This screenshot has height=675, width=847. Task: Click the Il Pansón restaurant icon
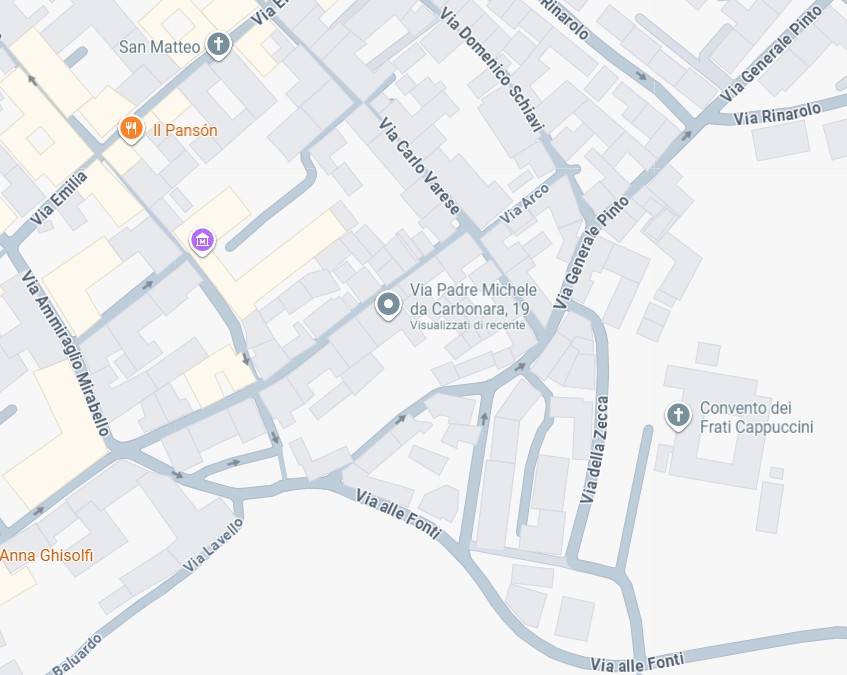tap(131, 130)
